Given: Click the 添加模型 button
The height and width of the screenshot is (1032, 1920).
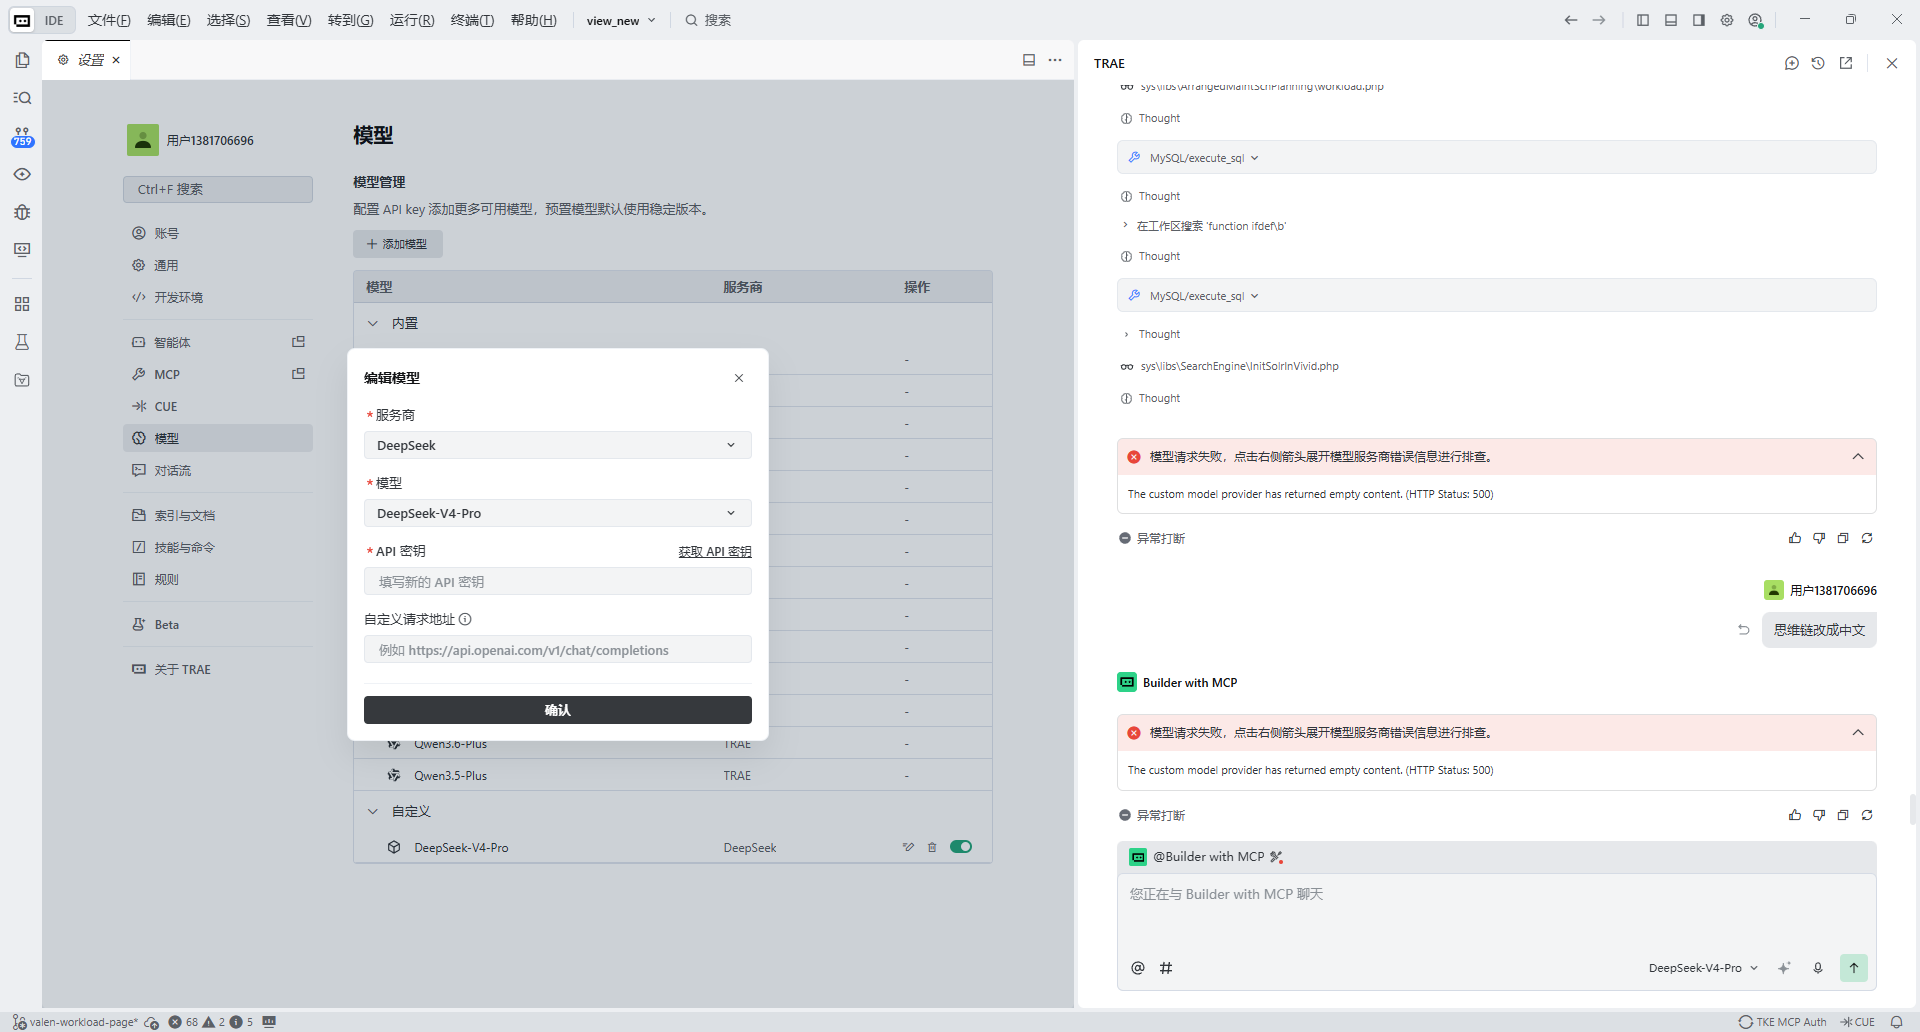Looking at the screenshot, I should pyautogui.click(x=398, y=244).
